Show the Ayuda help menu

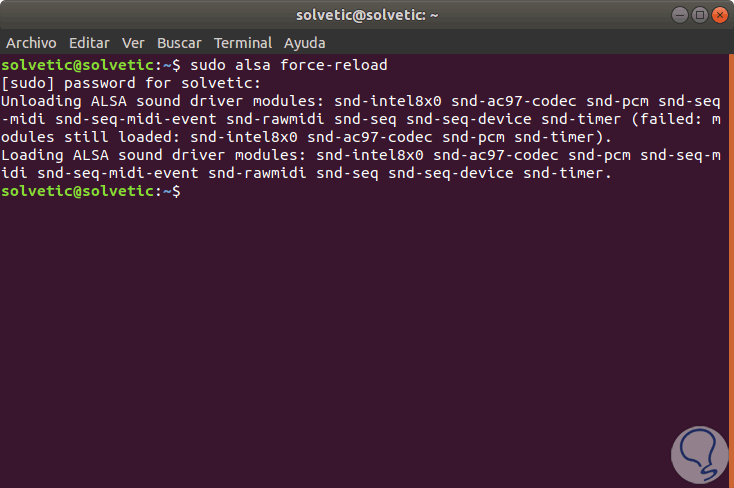[x=304, y=43]
